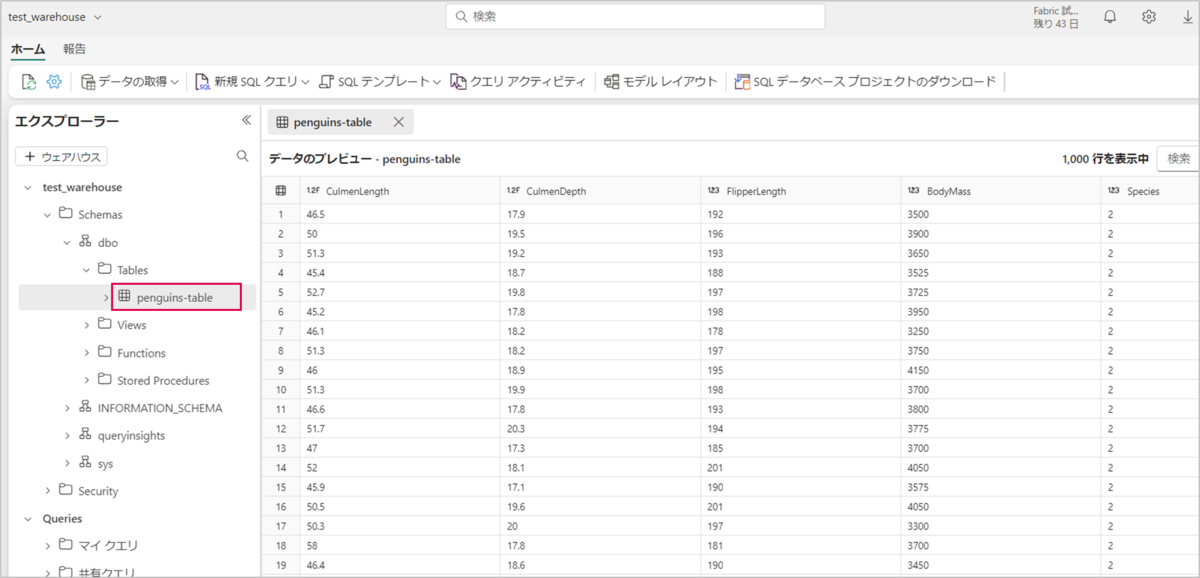The width and height of the screenshot is (1200, 578).
Task: Click FlipperLength value 178
Action: coord(715,331)
